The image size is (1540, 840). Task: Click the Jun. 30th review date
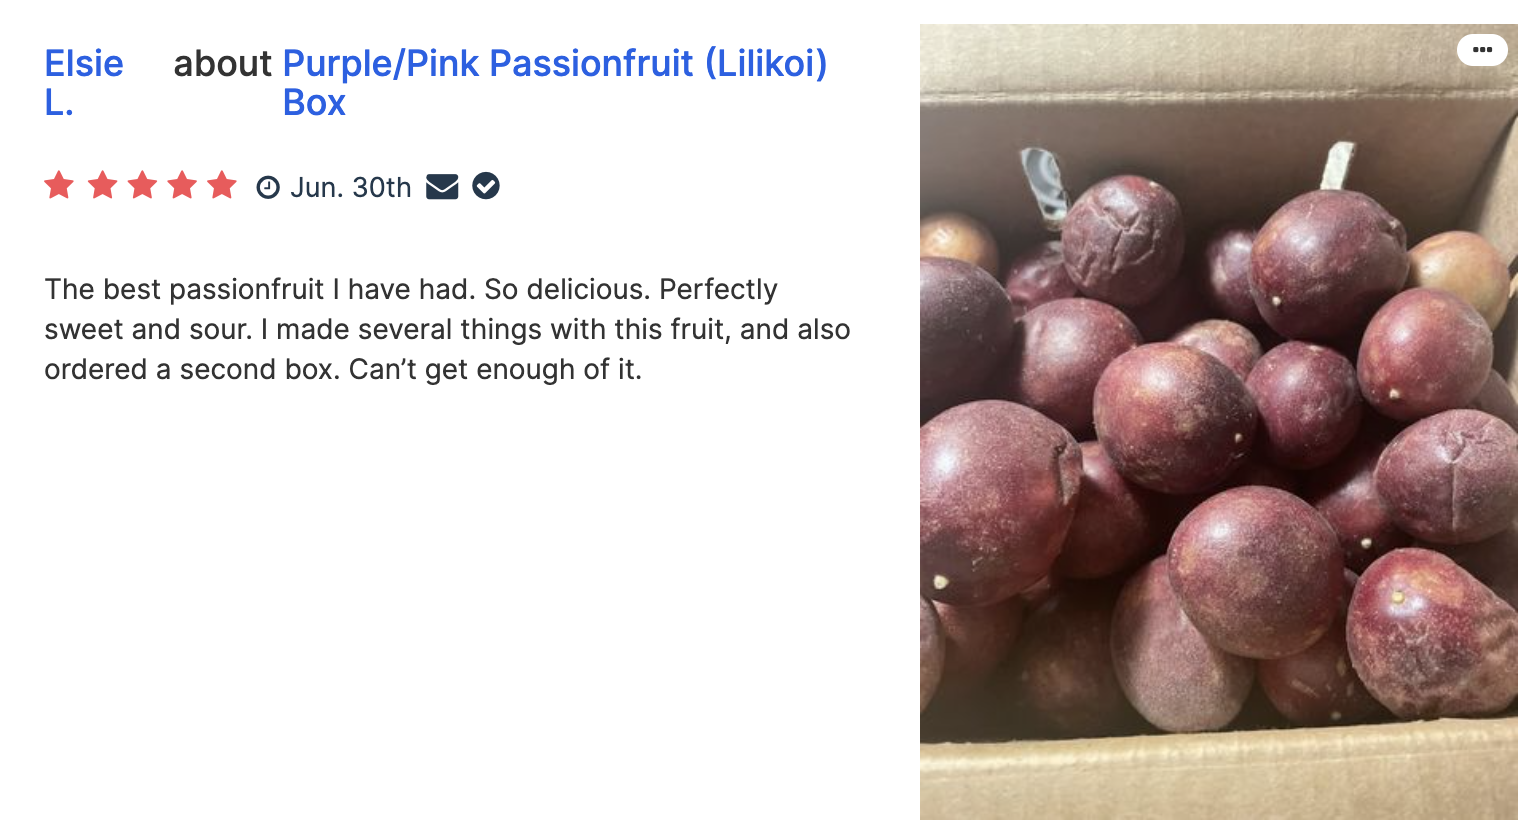[x=351, y=188]
